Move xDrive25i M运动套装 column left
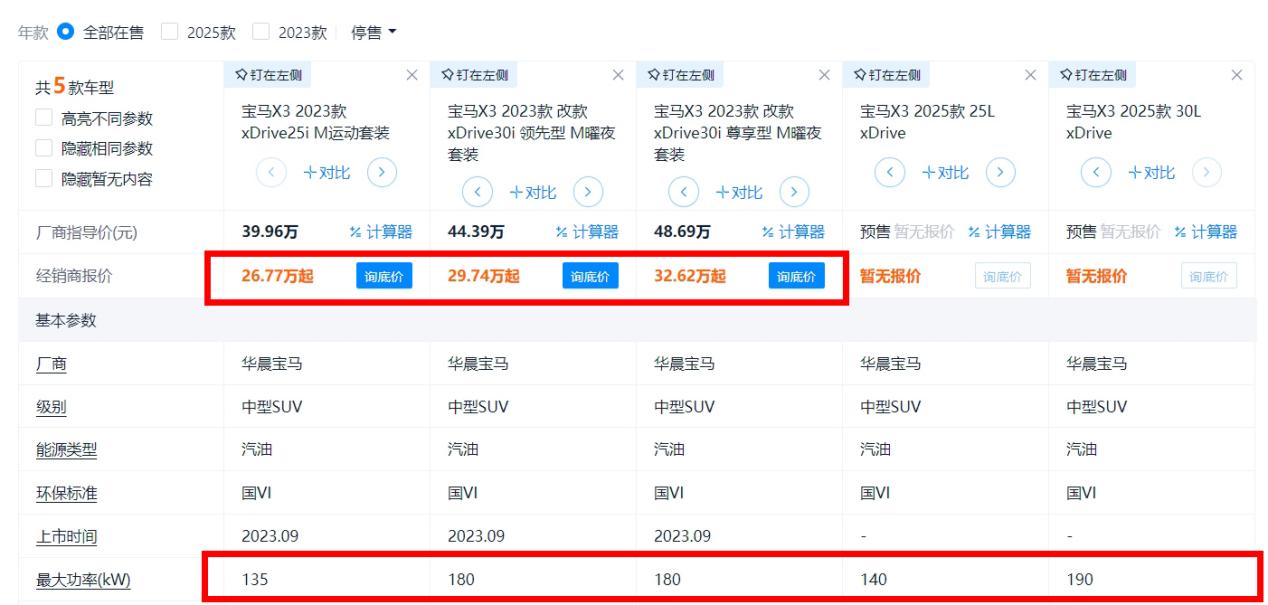Image resolution: width=1268 pixels, height=605 pixels. click(269, 170)
